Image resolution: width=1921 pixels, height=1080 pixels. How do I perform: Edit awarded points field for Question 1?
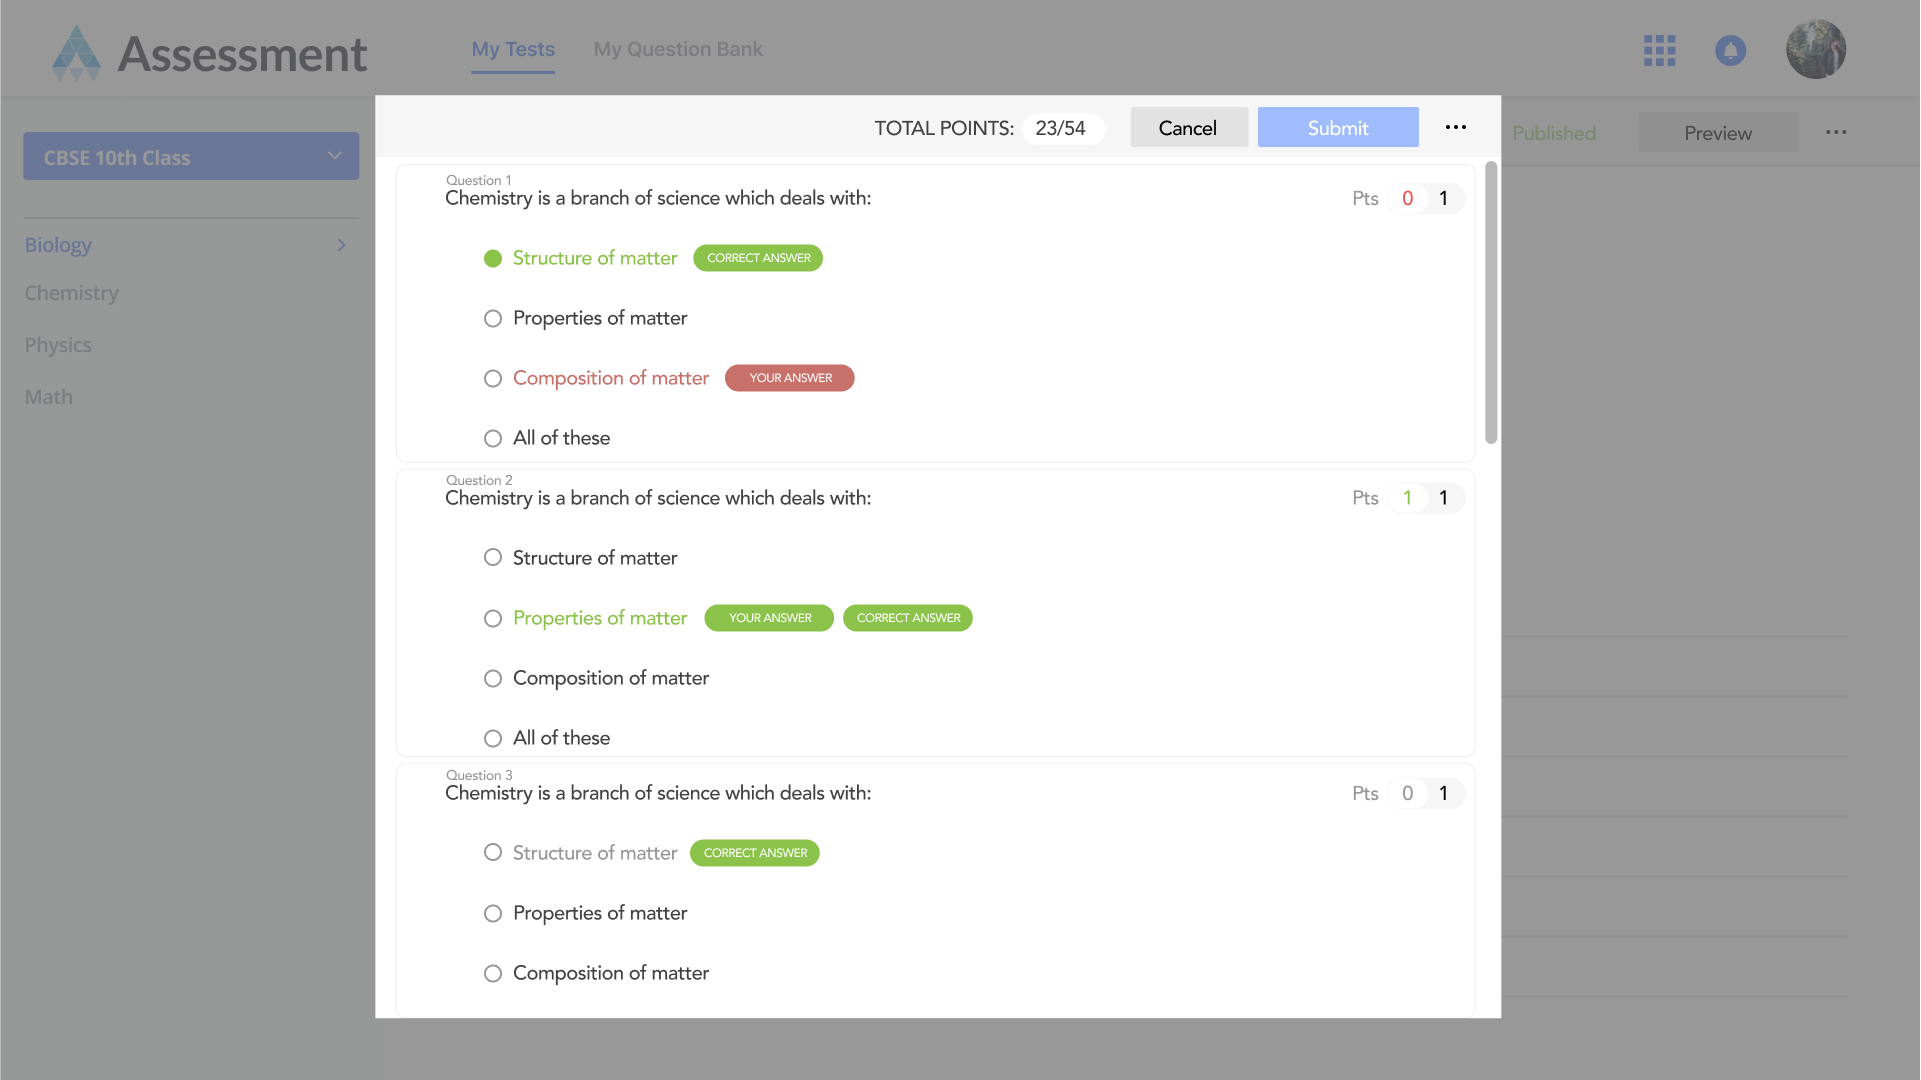[x=1407, y=198]
